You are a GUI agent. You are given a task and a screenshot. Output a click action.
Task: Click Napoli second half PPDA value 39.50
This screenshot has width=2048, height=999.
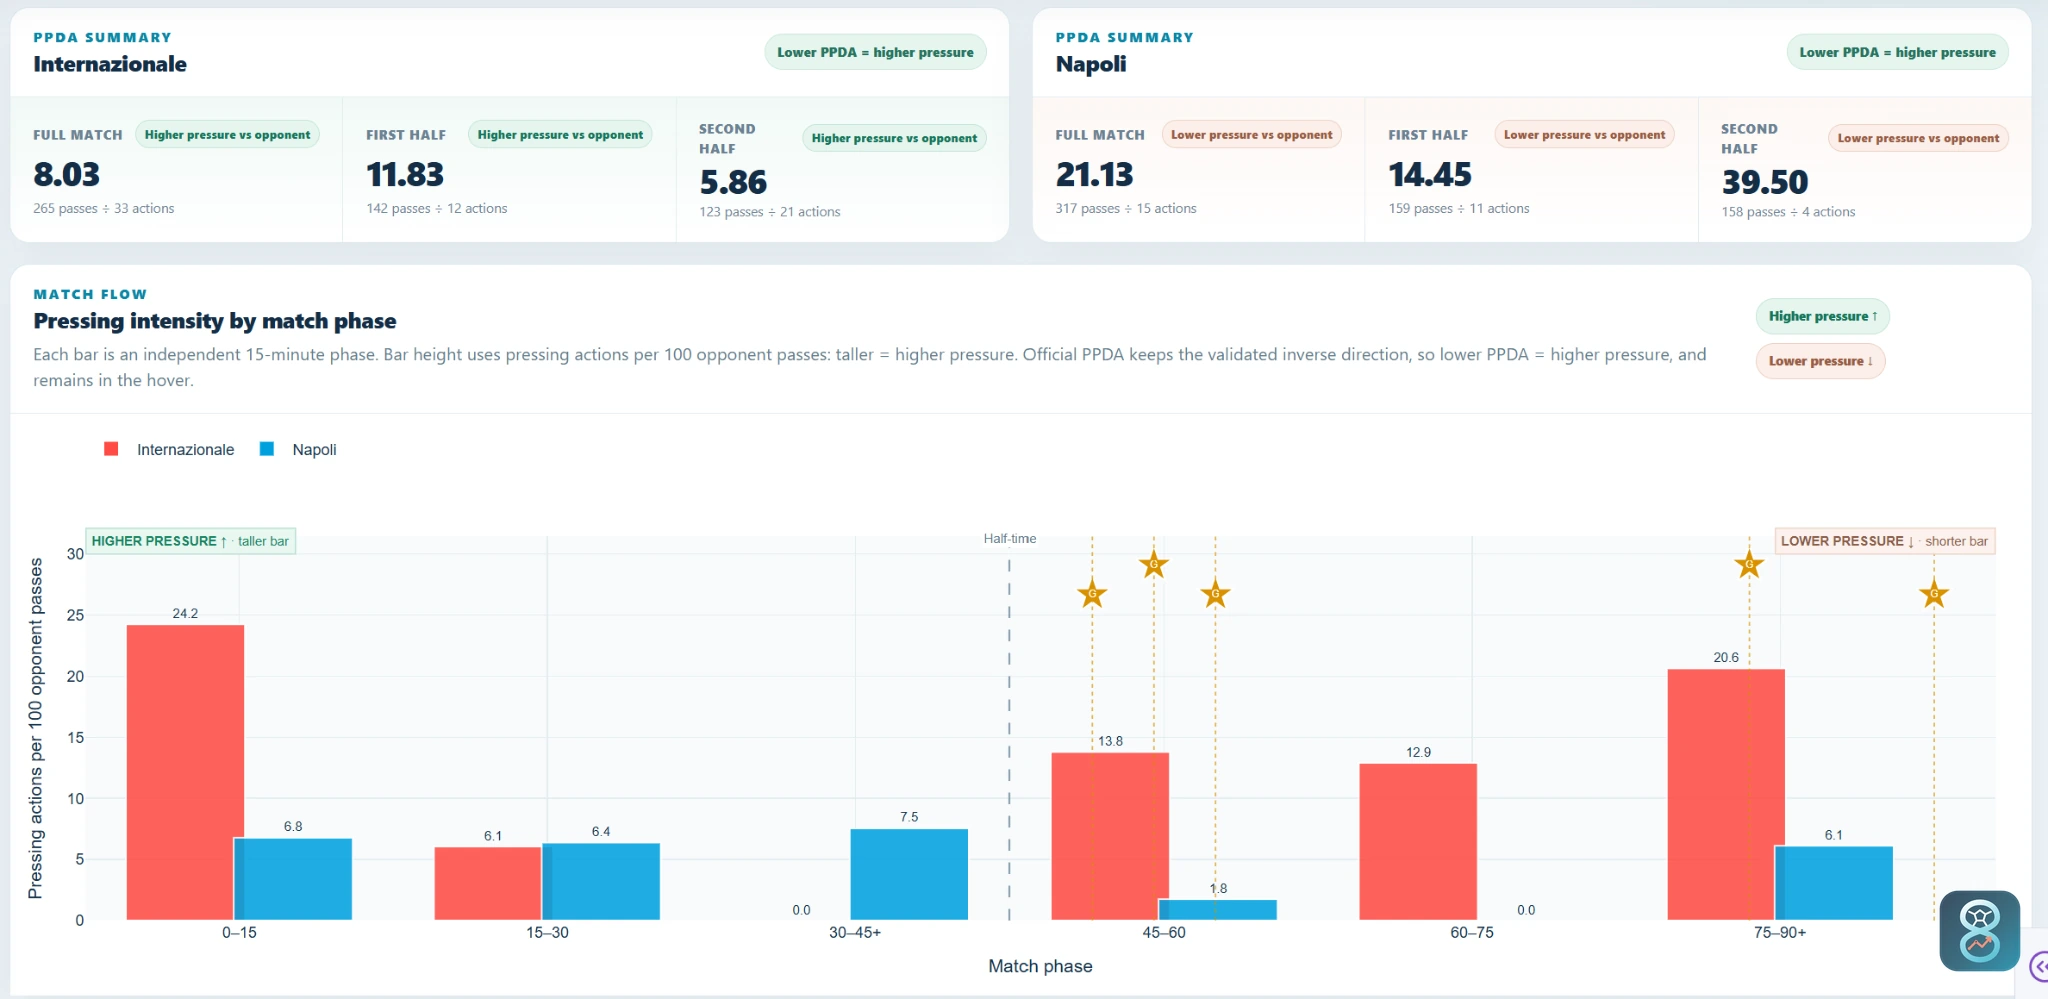point(1765,182)
